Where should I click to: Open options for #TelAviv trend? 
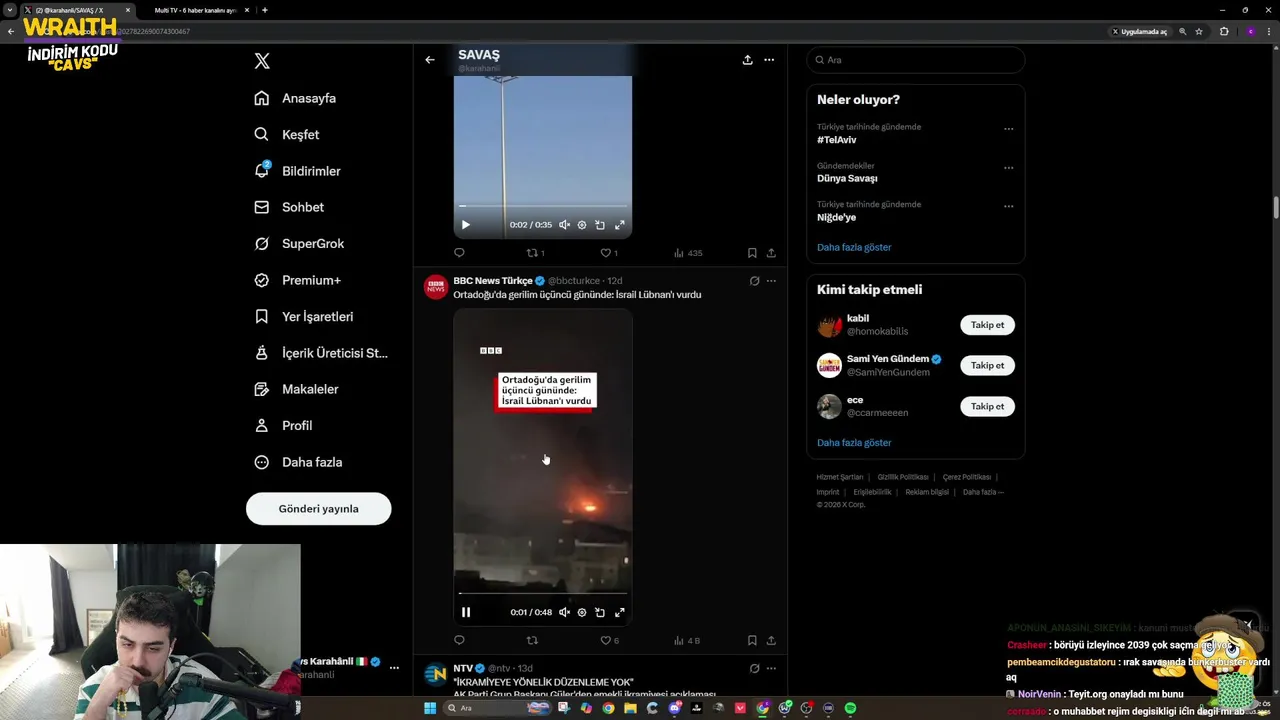(x=1008, y=129)
